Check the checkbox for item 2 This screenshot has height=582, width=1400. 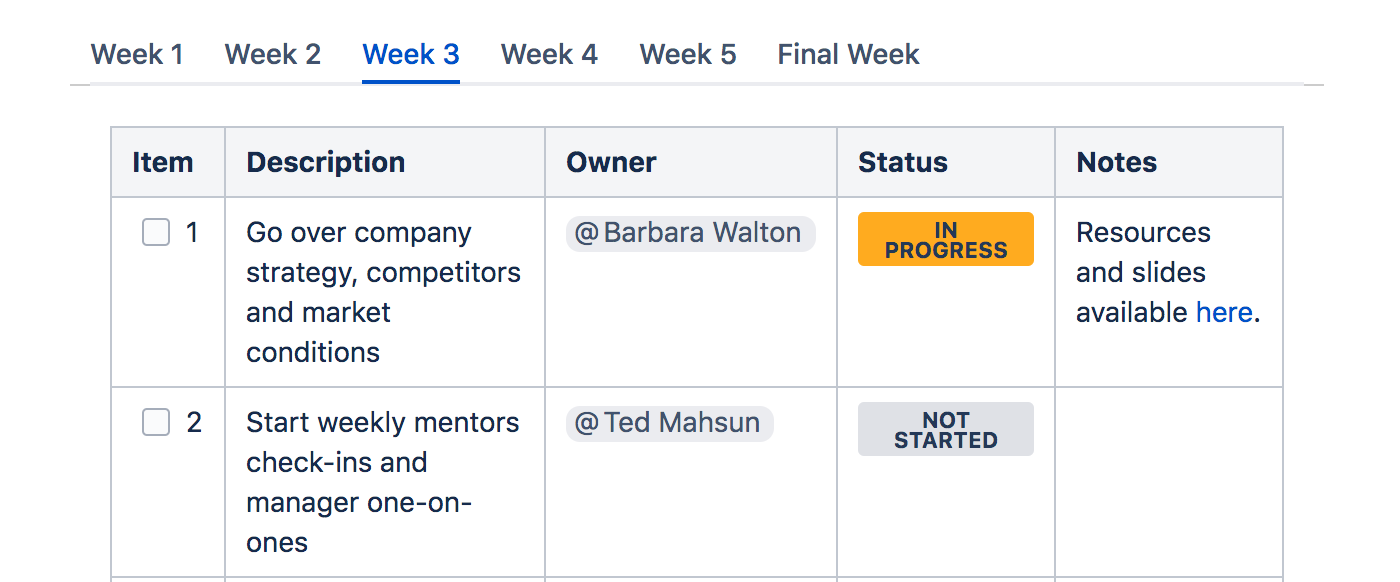155,422
